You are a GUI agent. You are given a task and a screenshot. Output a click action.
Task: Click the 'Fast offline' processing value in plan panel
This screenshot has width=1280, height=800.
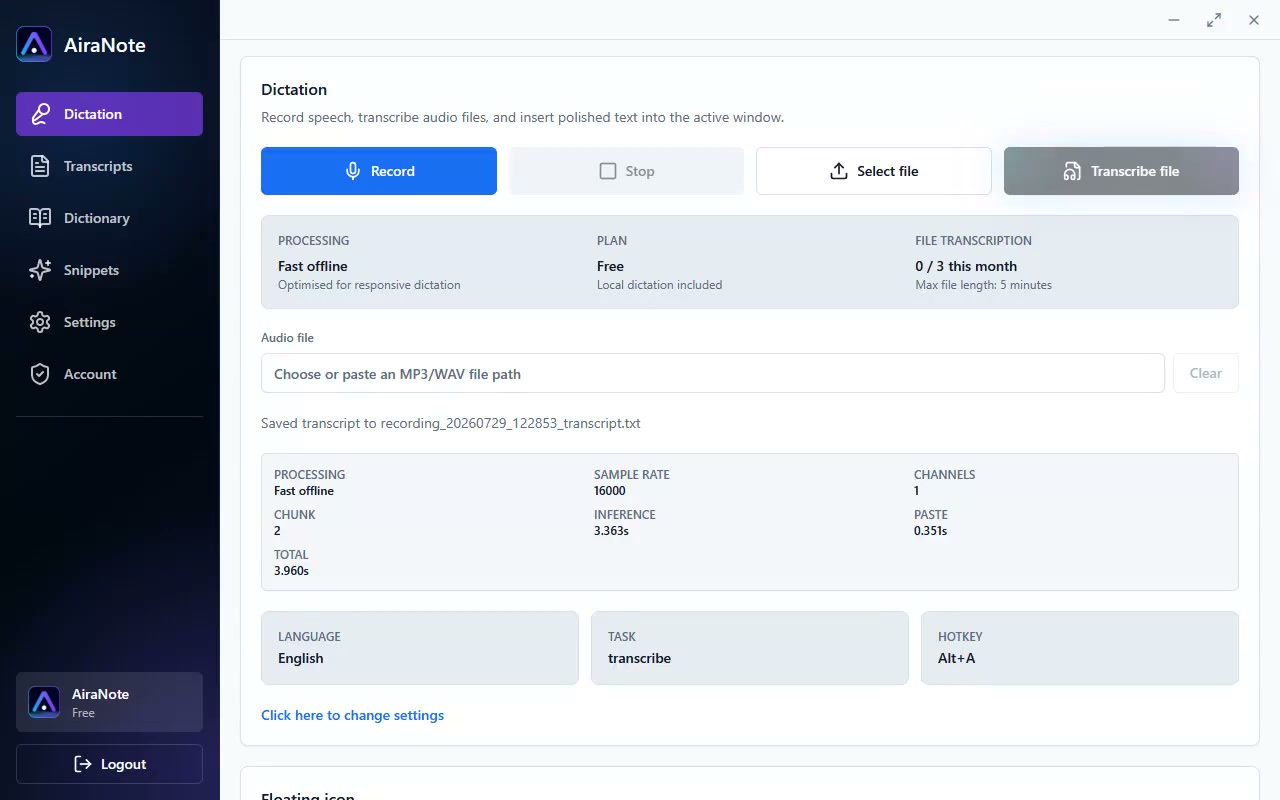point(313,266)
